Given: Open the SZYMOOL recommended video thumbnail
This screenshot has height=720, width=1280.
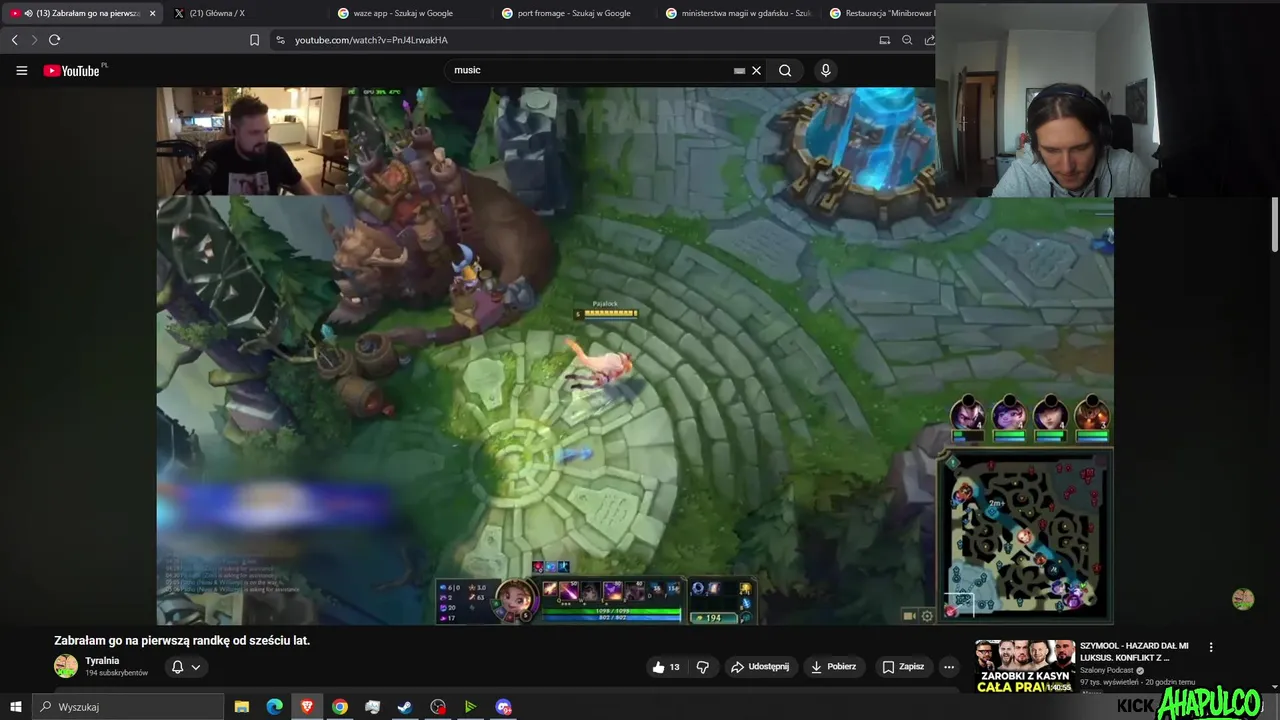Looking at the screenshot, I should [x=1025, y=667].
